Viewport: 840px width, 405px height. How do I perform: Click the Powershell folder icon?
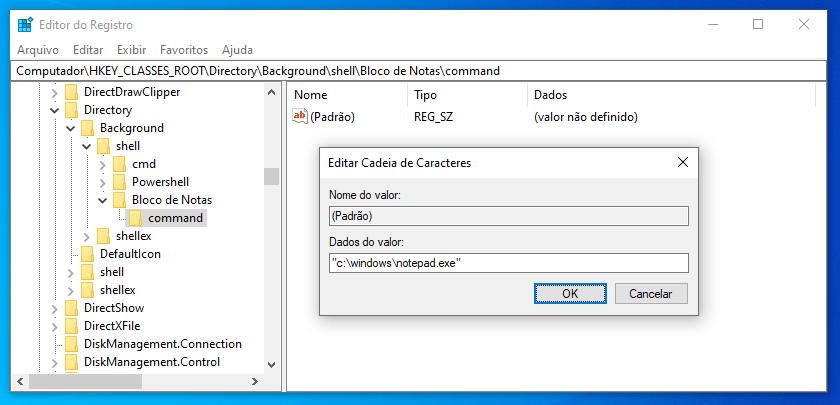tap(119, 182)
